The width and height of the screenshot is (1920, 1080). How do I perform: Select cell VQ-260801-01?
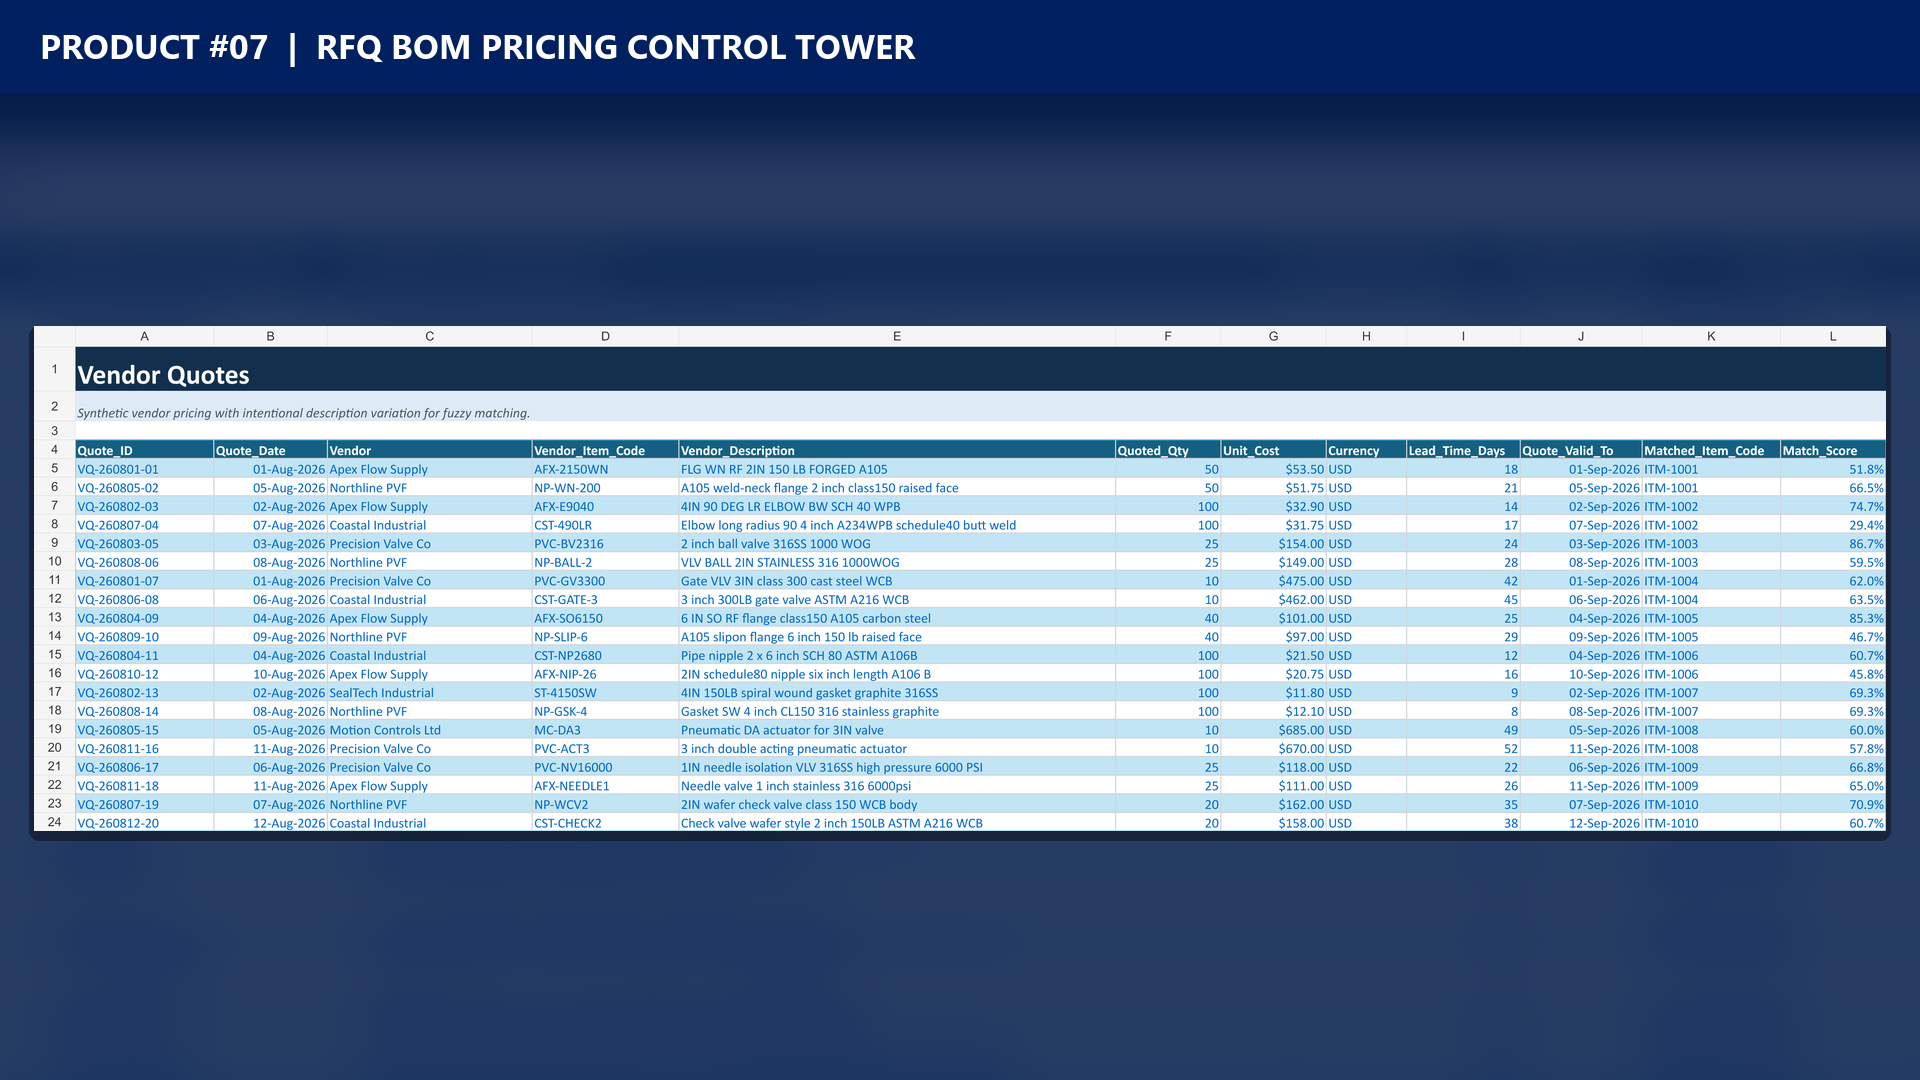point(144,469)
